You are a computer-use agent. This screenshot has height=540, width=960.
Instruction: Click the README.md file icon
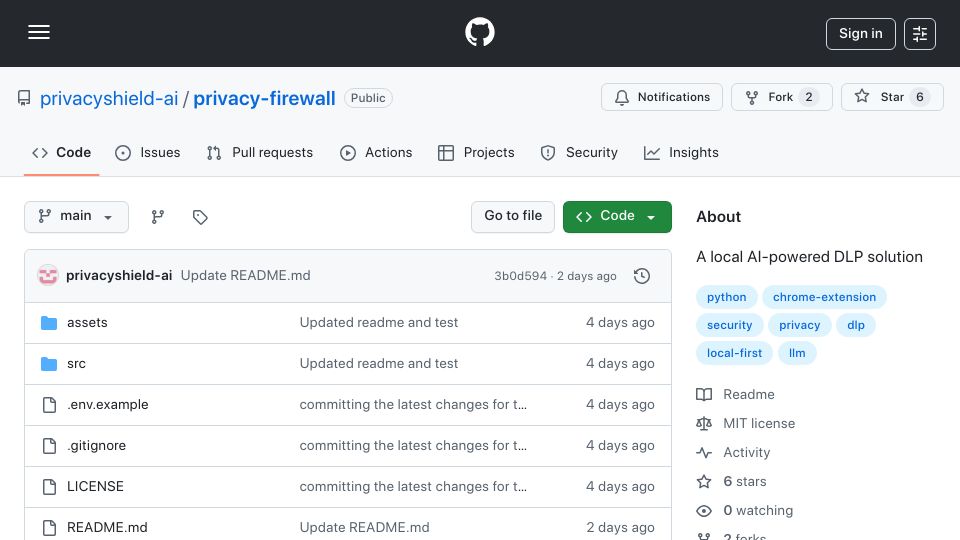[49, 528]
